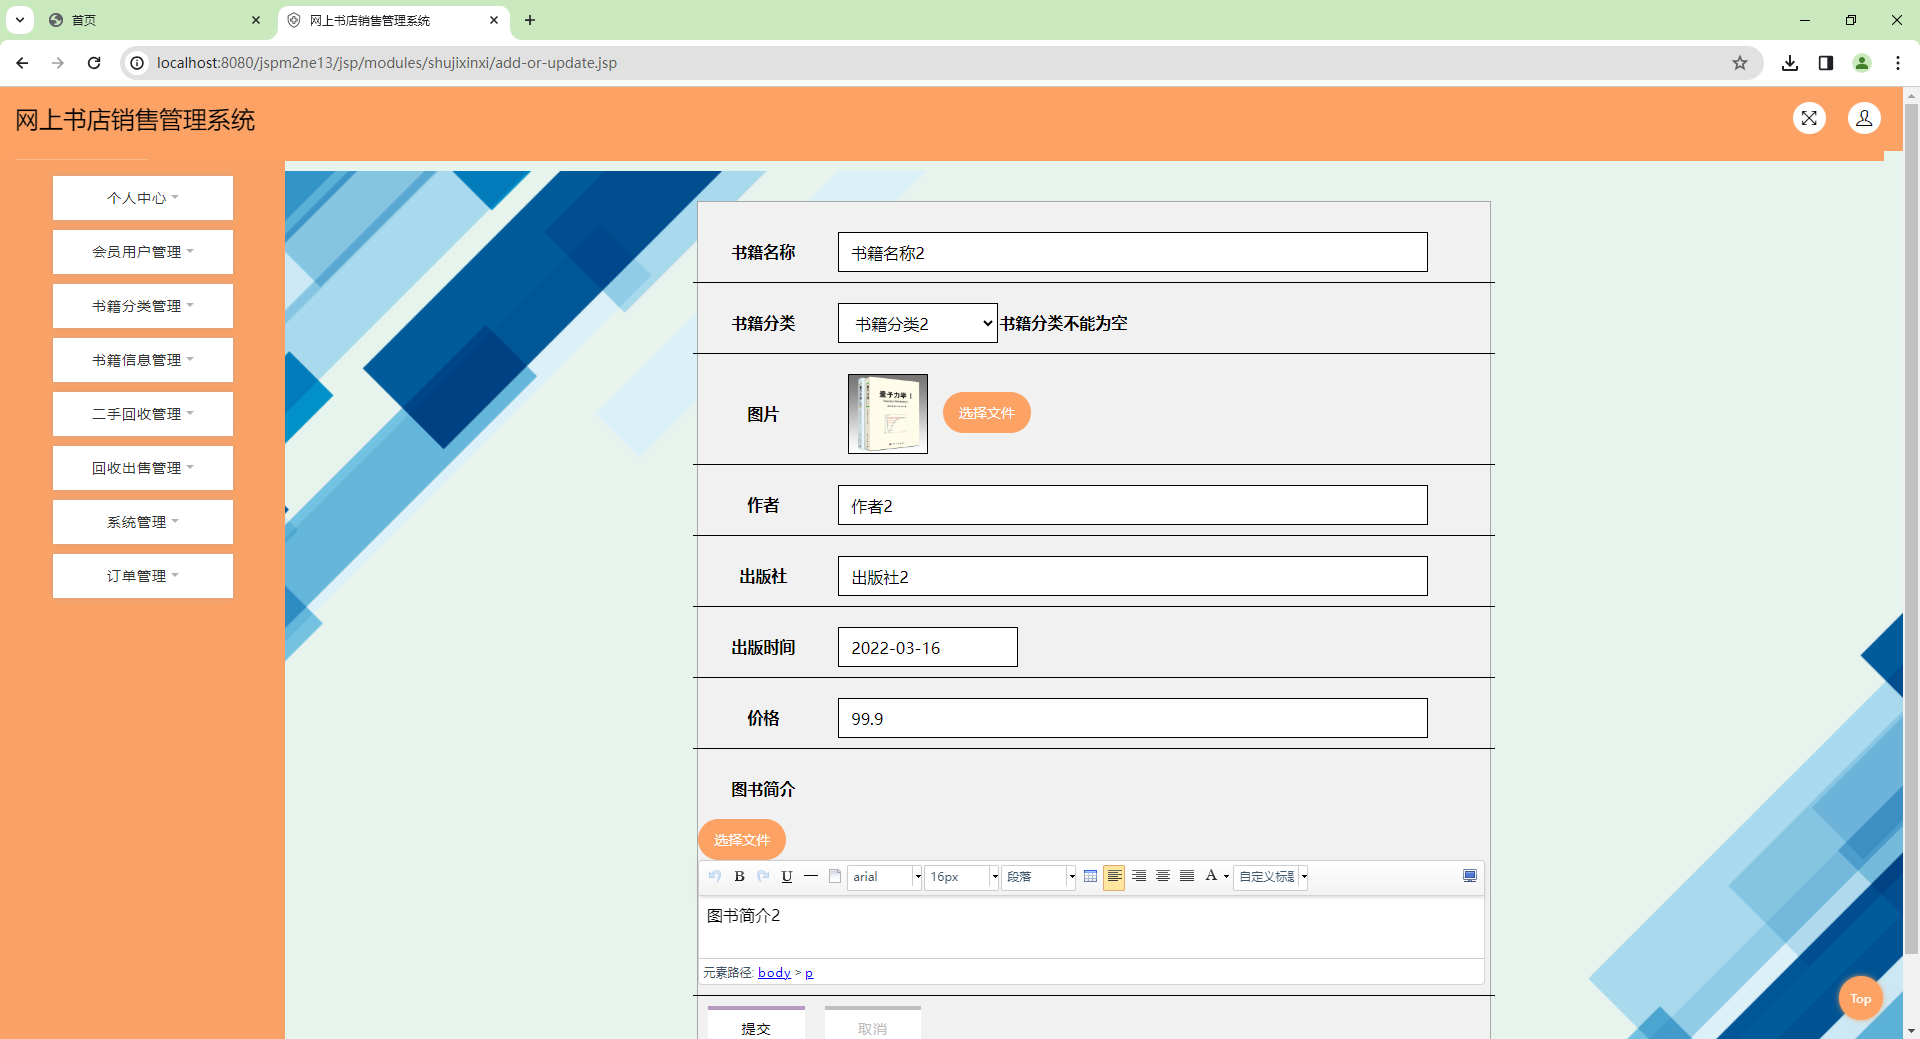This screenshot has height=1039, width=1920.
Task: Open the insert table icon in the editor
Action: pyautogui.click(x=1091, y=877)
